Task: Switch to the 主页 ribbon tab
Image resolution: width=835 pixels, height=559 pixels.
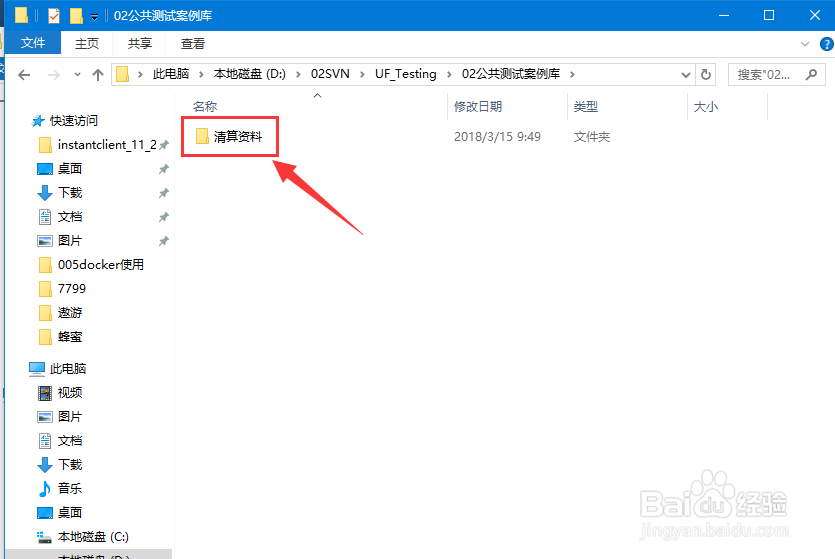Action: tap(87, 44)
